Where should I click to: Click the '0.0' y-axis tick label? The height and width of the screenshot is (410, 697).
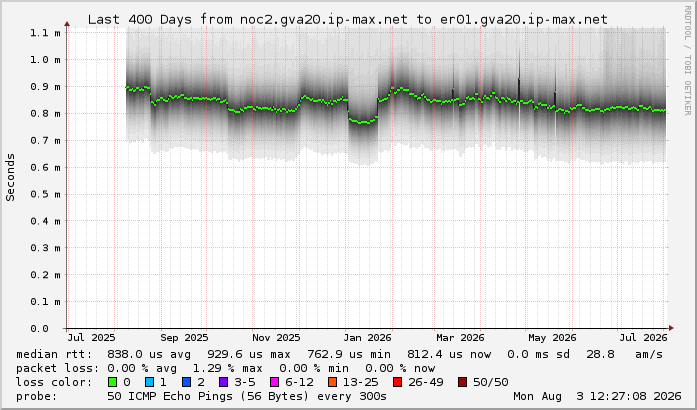pos(40,329)
